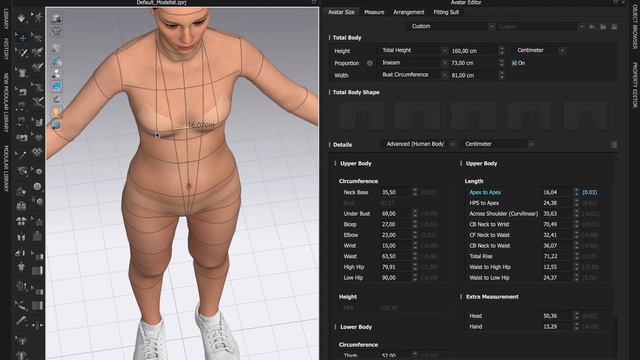The image size is (640, 360).
Task: Open the first Custom preset dropdown
Action: click(x=451, y=27)
